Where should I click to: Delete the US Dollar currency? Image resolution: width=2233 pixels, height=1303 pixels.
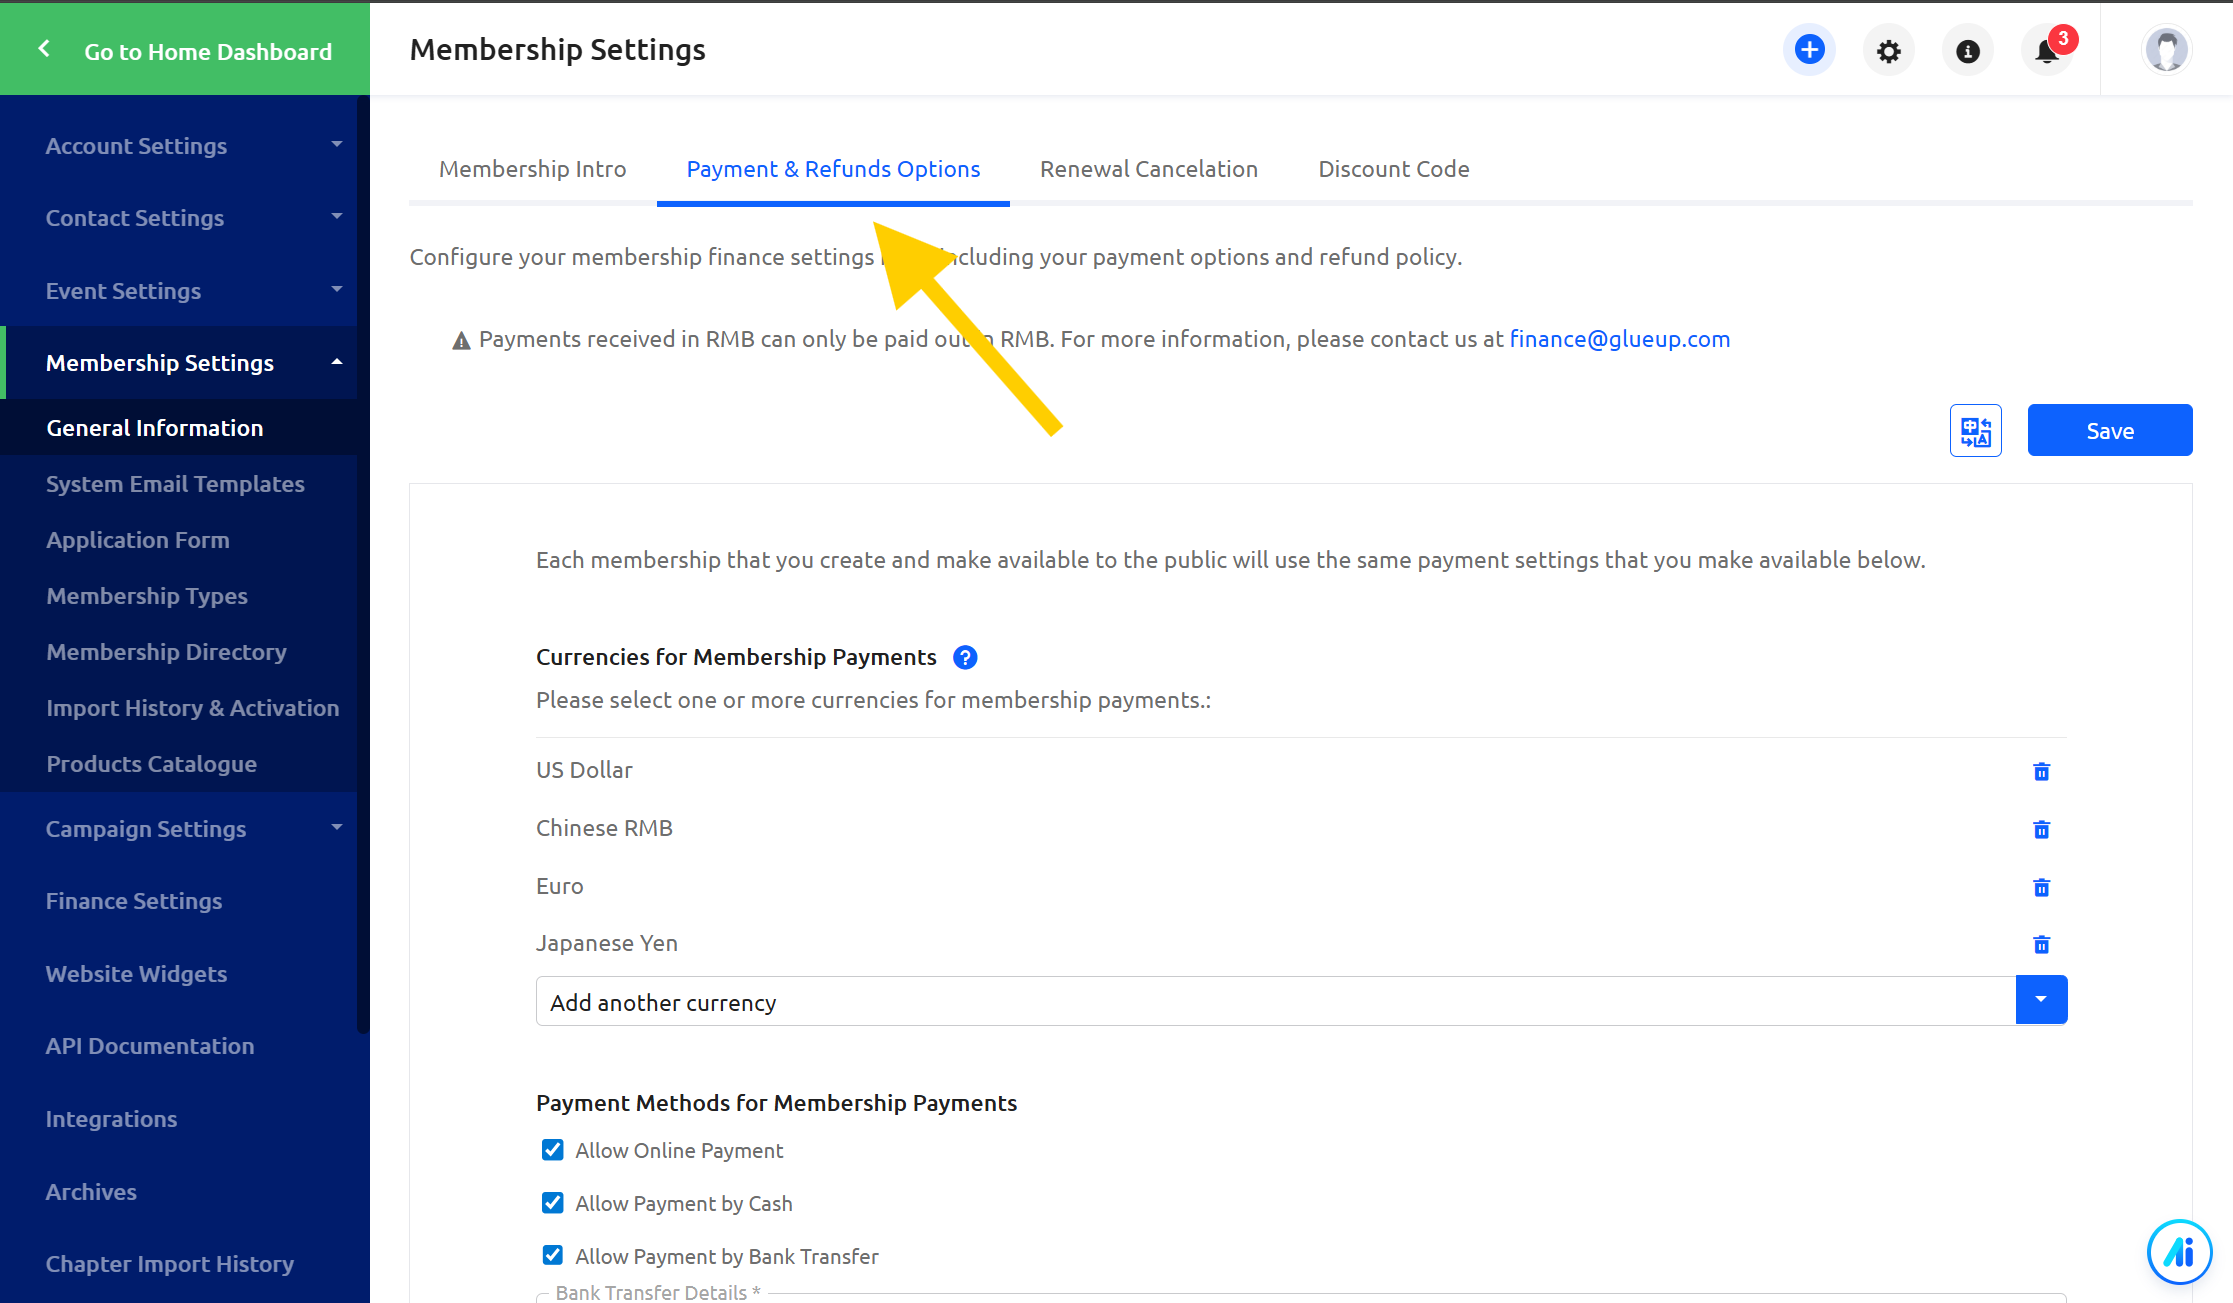pos(2041,771)
